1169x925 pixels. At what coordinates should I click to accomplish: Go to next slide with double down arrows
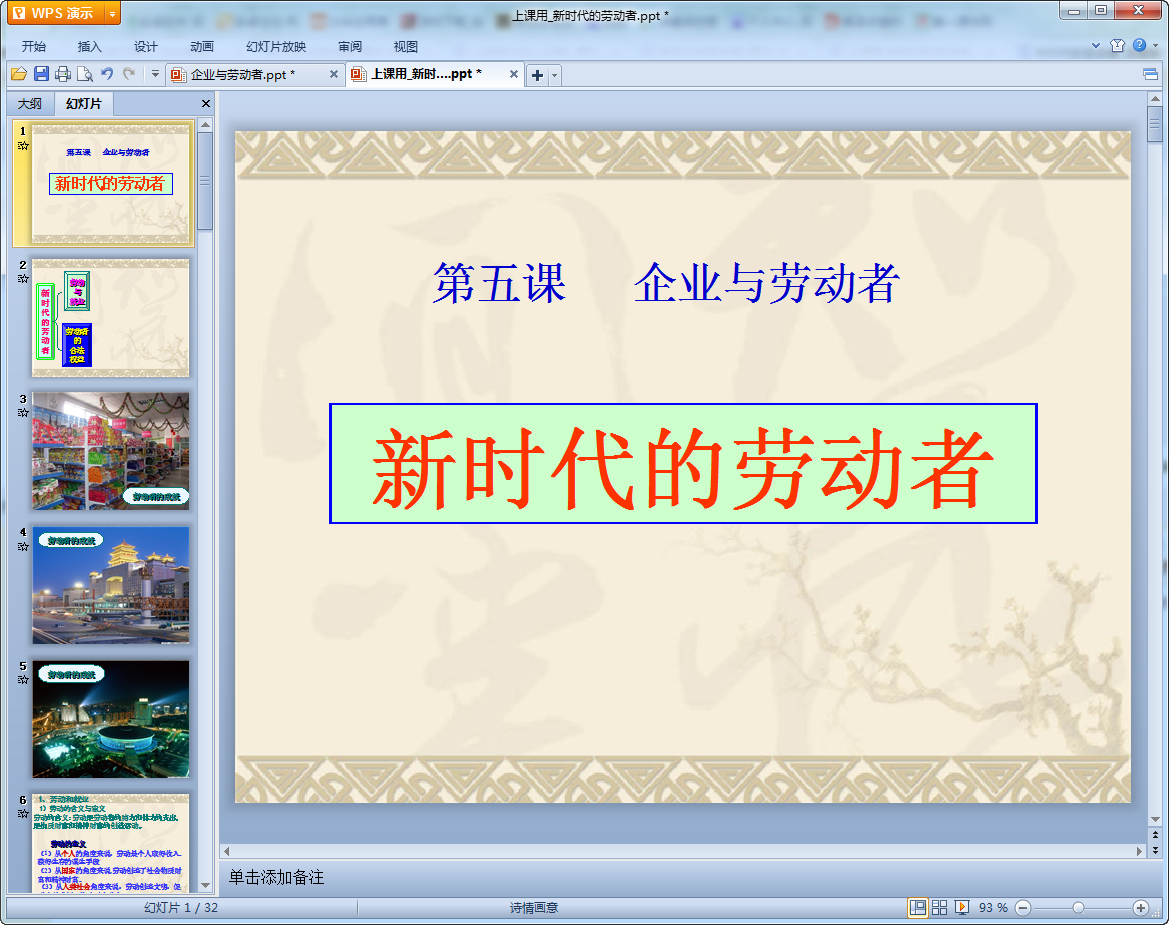pyautogui.click(x=1155, y=850)
